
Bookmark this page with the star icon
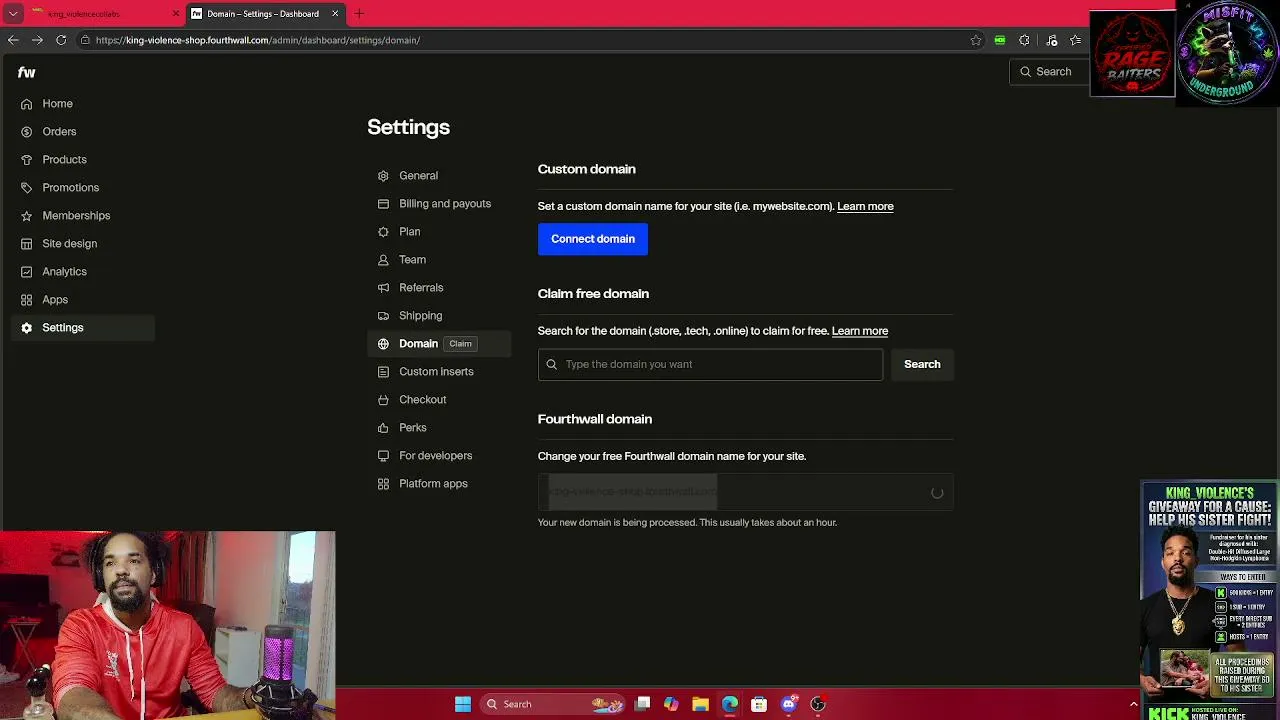(x=976, y=40)
